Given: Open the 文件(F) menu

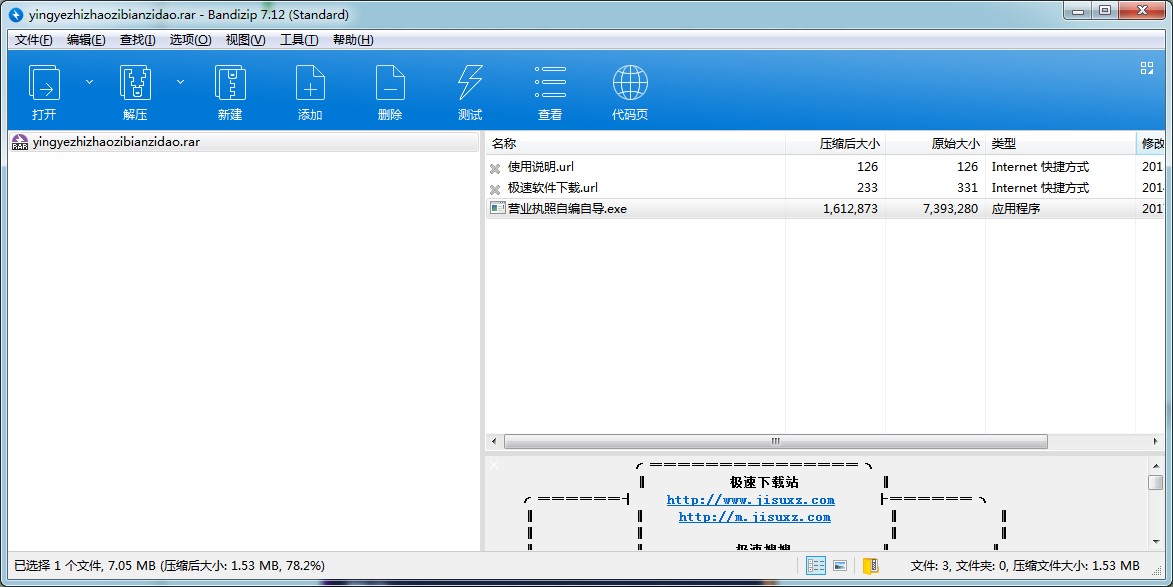Looking at the screenshot, I should point(34,40).
